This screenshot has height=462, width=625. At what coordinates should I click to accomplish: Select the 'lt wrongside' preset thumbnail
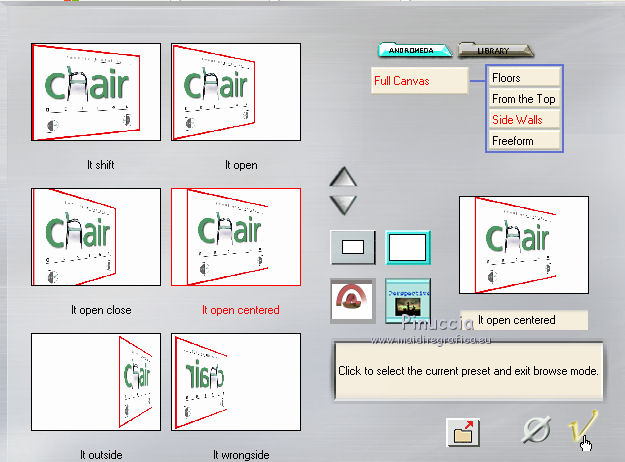pyautogui.click(x=236, y=382)
